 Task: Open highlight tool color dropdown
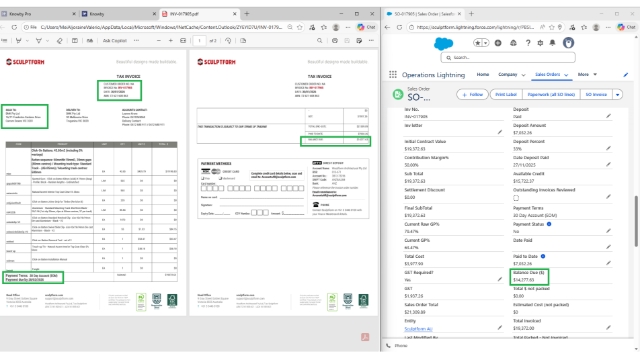coord(27,41)
